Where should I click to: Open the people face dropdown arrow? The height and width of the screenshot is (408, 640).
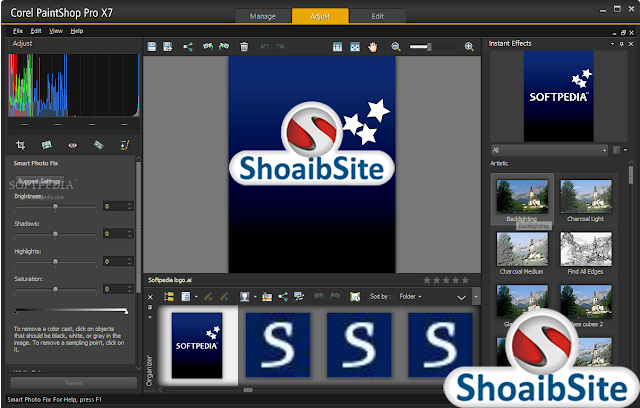255,297
